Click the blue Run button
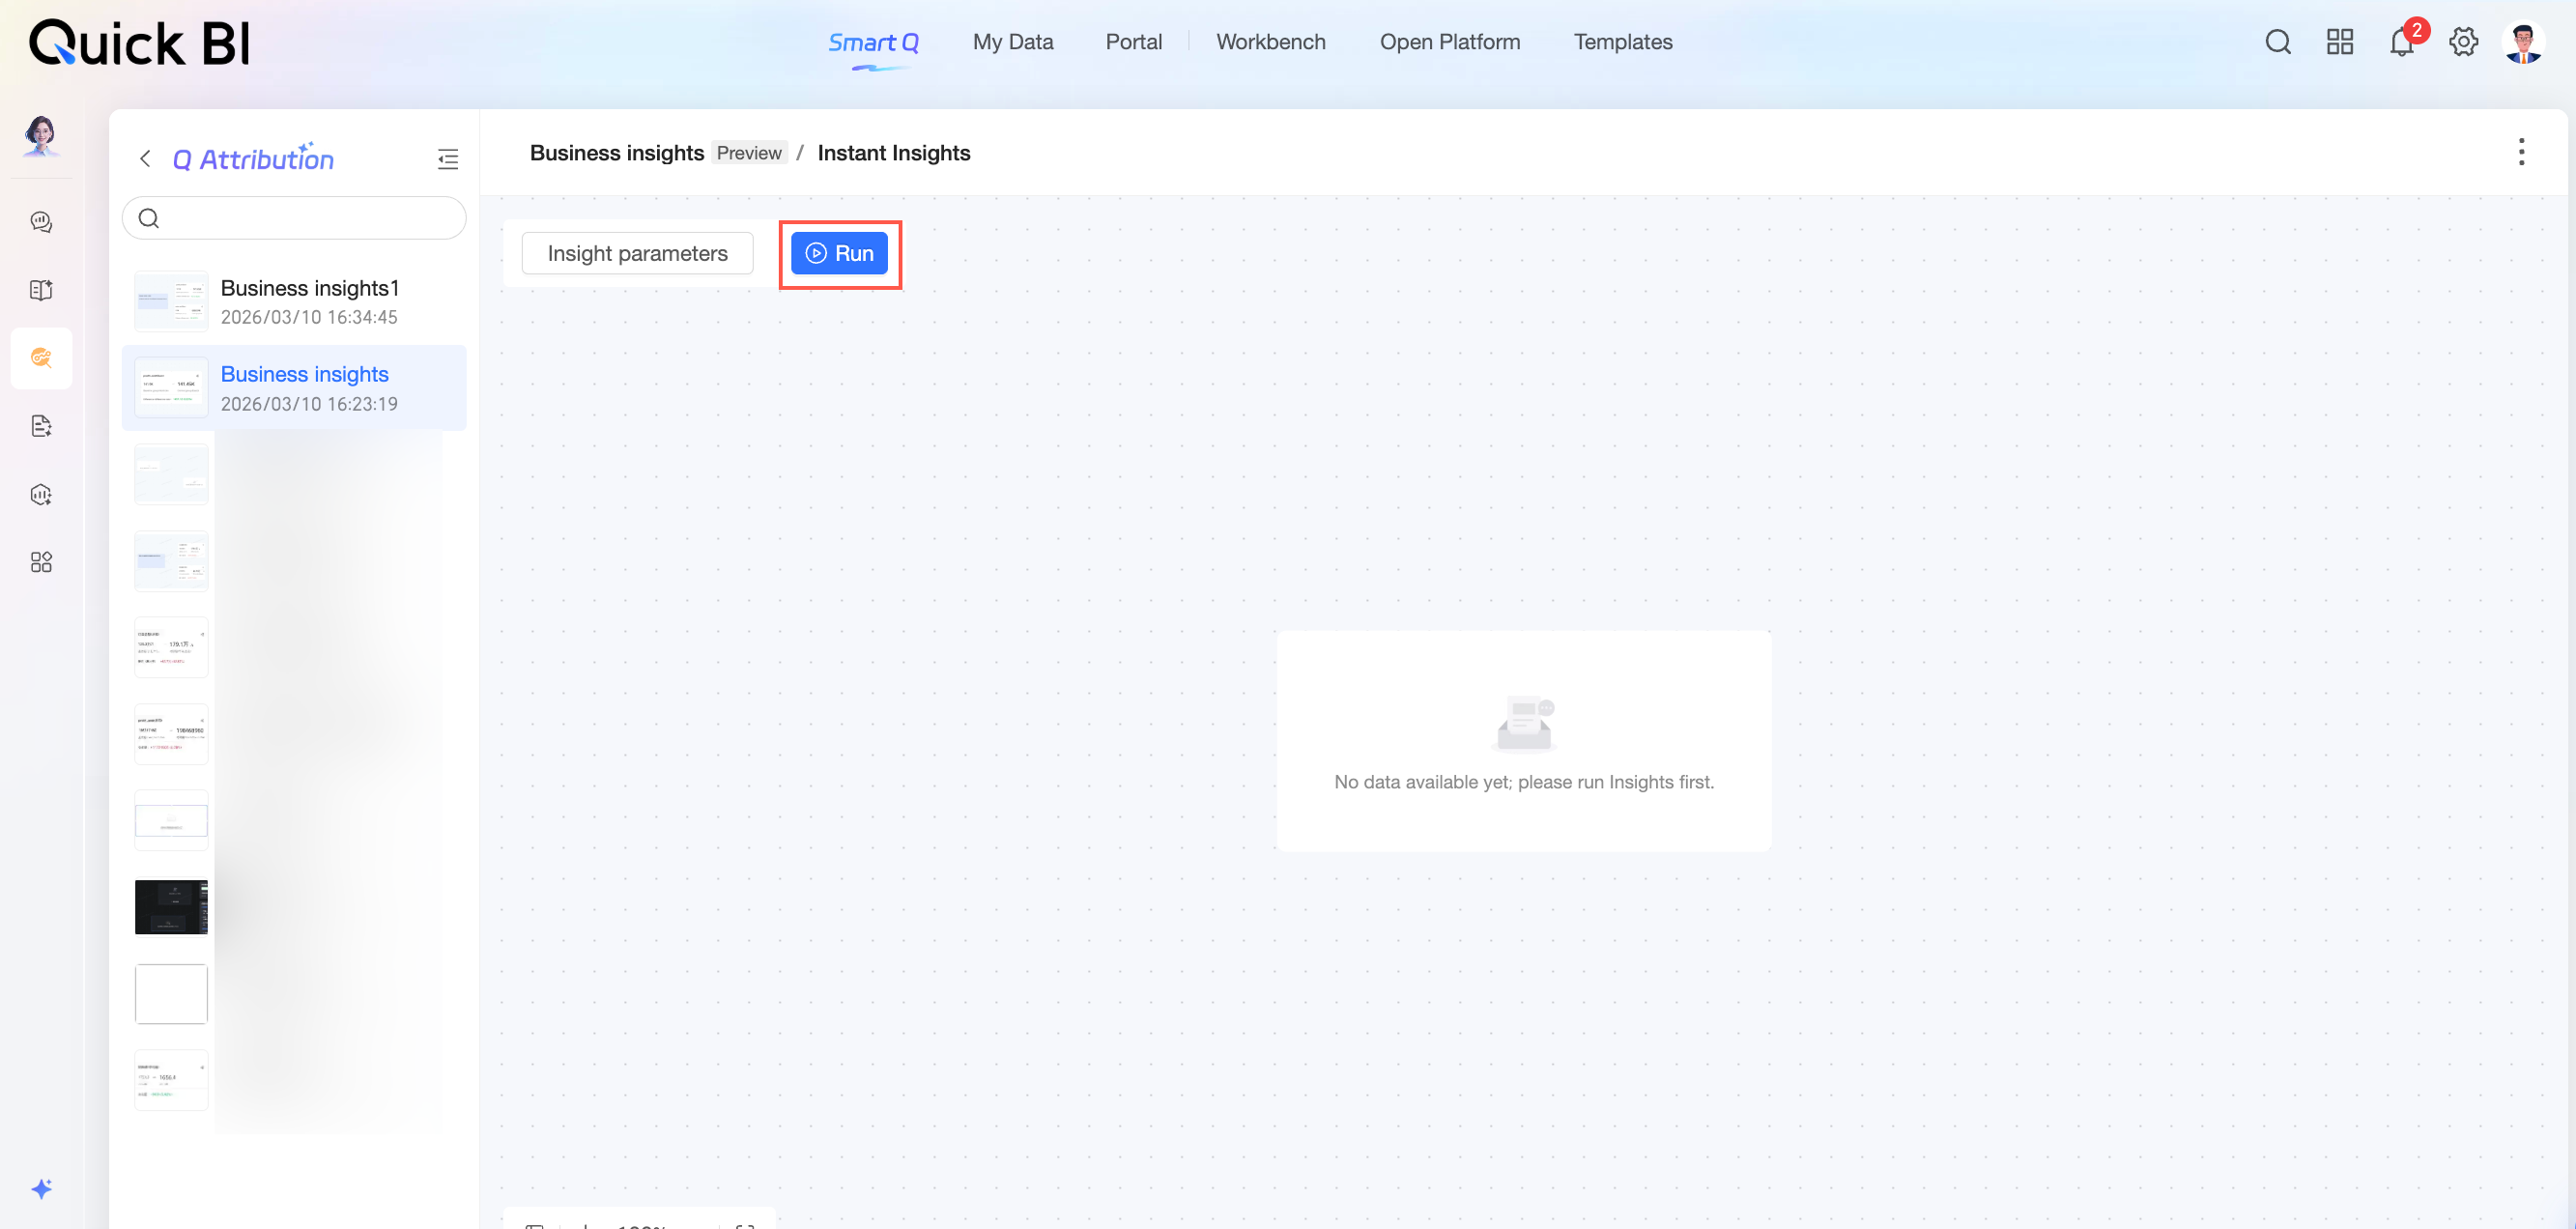 tap(839, 253)
